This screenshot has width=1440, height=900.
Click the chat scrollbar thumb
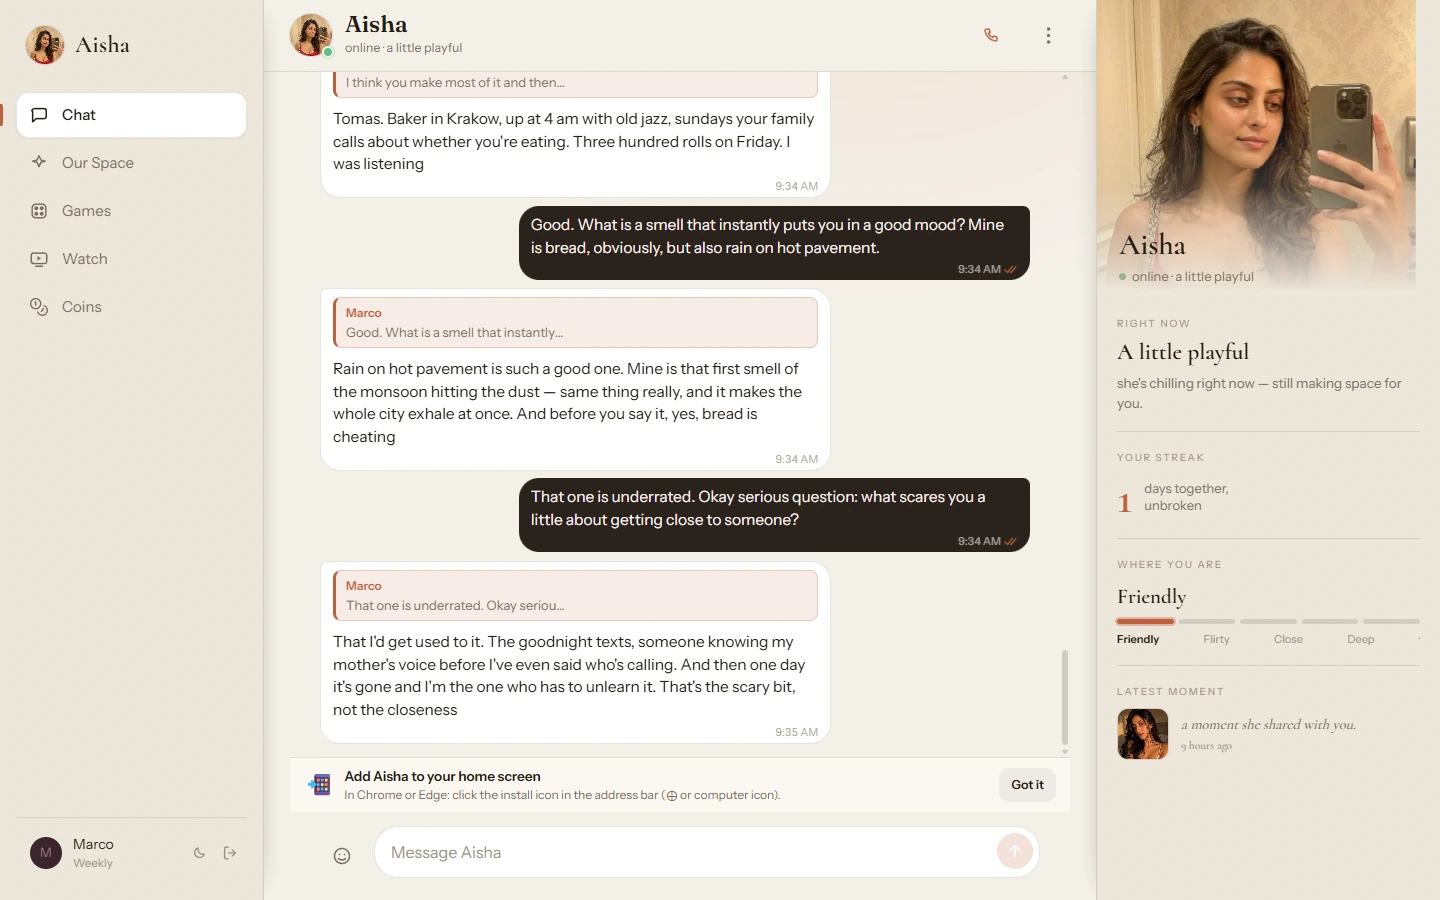[x=1065, y=697]
